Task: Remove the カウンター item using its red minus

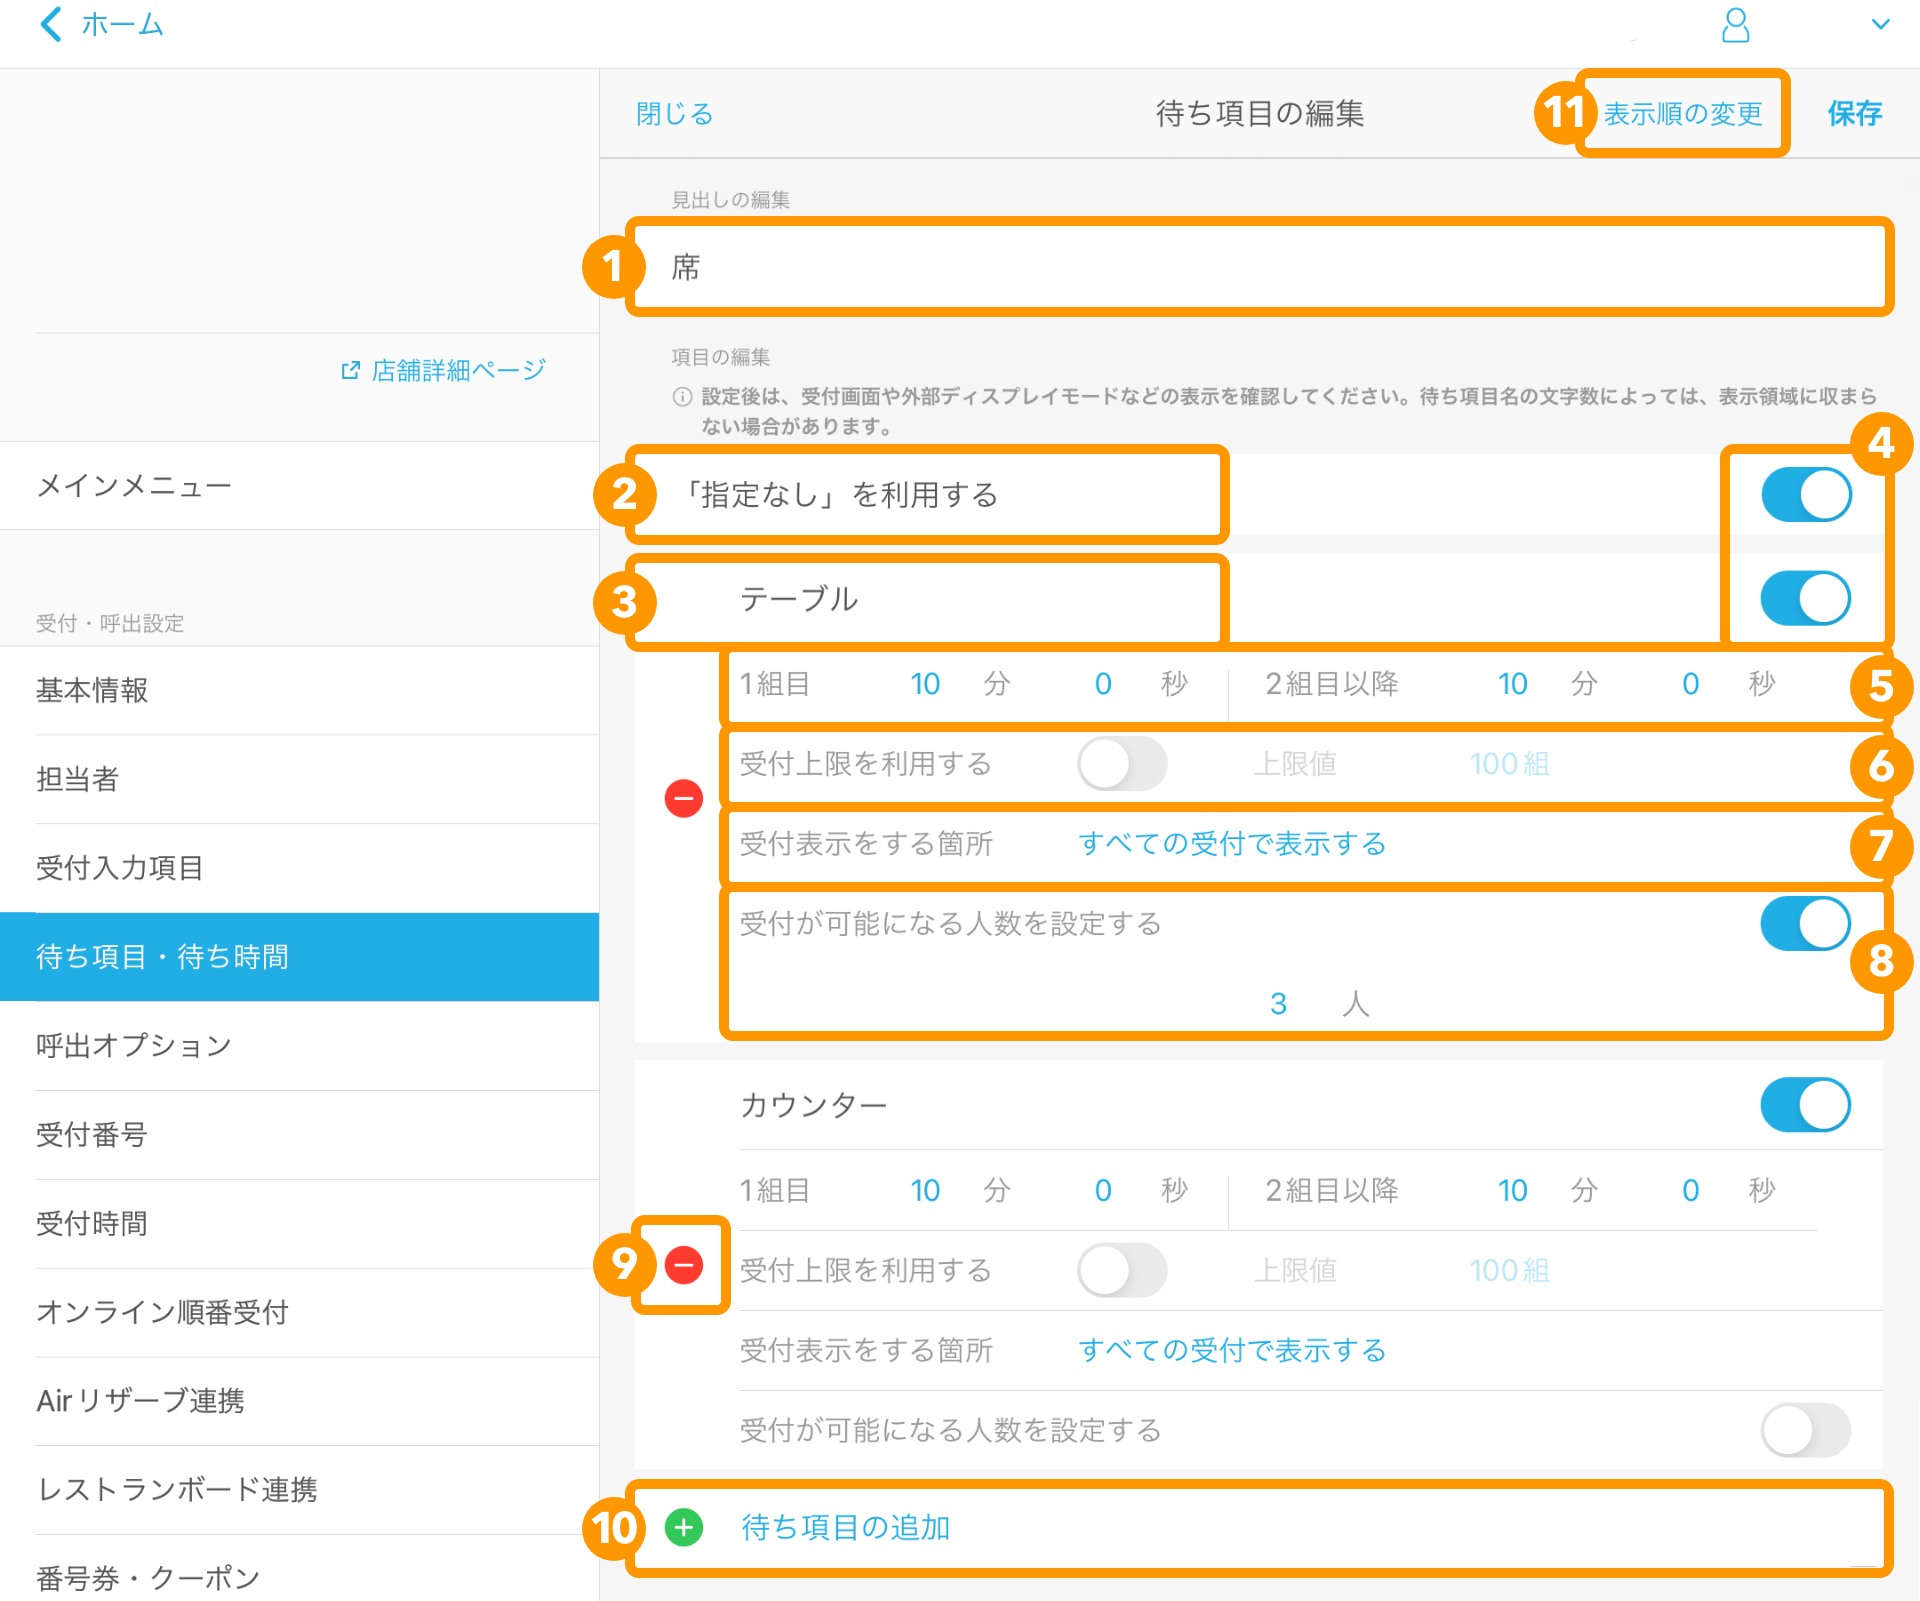Action: coord(683,1267)
